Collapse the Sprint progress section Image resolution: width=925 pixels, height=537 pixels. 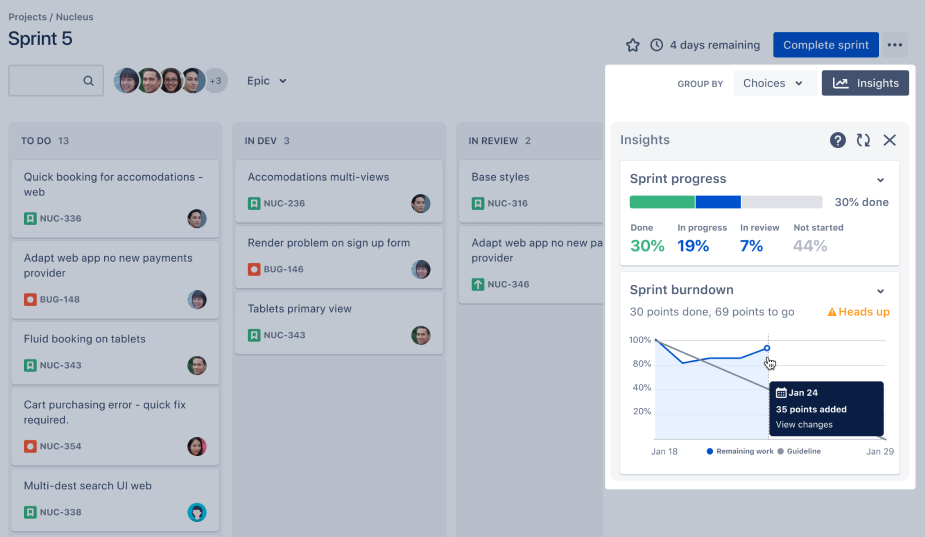pos(881,180)
